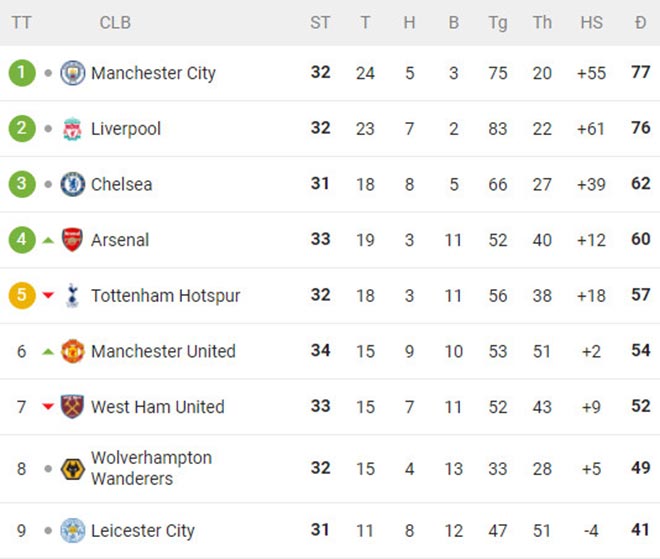The width and height of the screenshot is (660, 559).
Task: Click the Wolverhampton Wanderers wolf crest
Action: (73, 468)
